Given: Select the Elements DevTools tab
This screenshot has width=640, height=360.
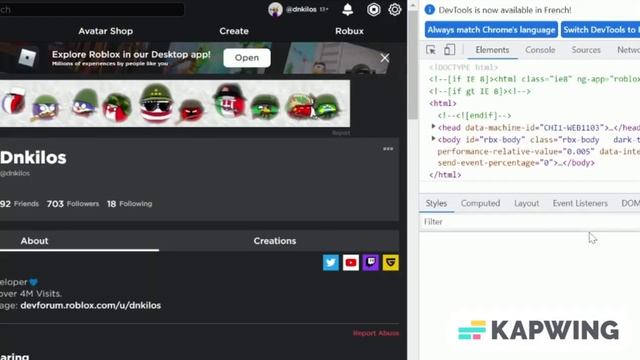Looking at the screenshot, I should 492,50.
